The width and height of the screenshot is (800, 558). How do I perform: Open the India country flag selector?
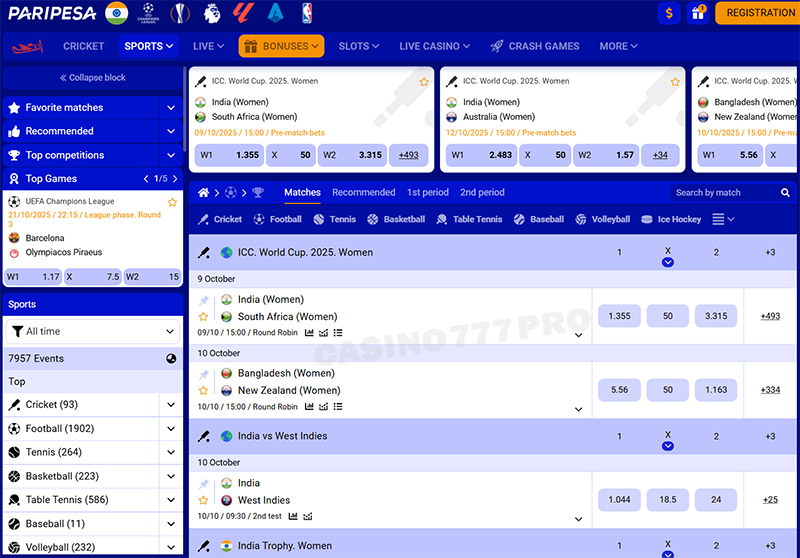(116, 13)
